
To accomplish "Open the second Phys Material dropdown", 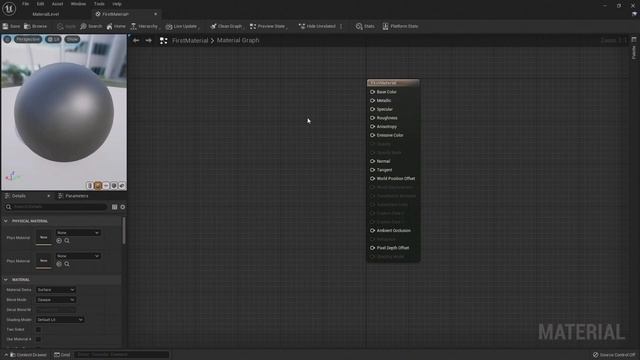I will tap(78, 256).
